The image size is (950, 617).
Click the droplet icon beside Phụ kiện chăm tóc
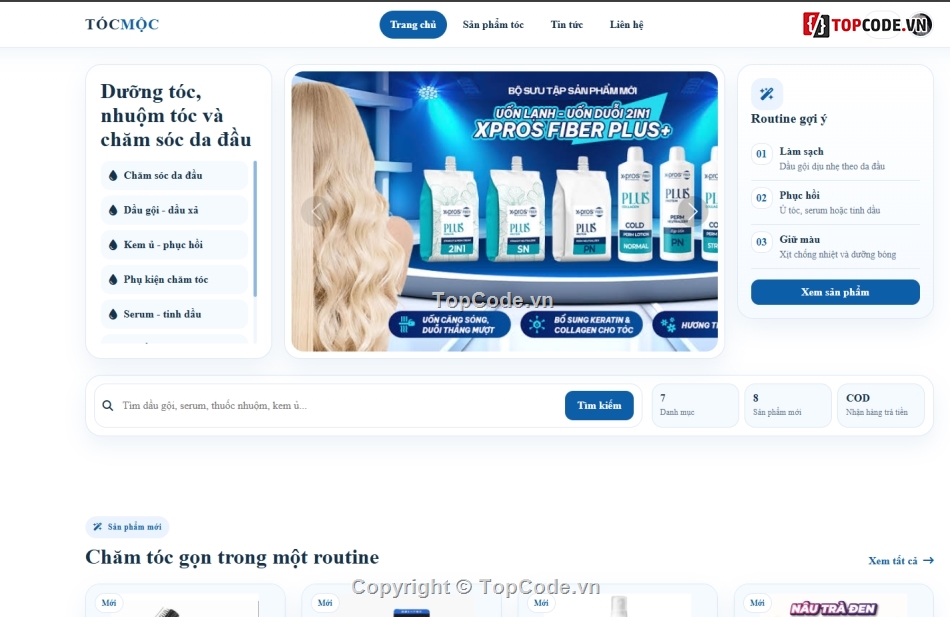click(113, 279)
